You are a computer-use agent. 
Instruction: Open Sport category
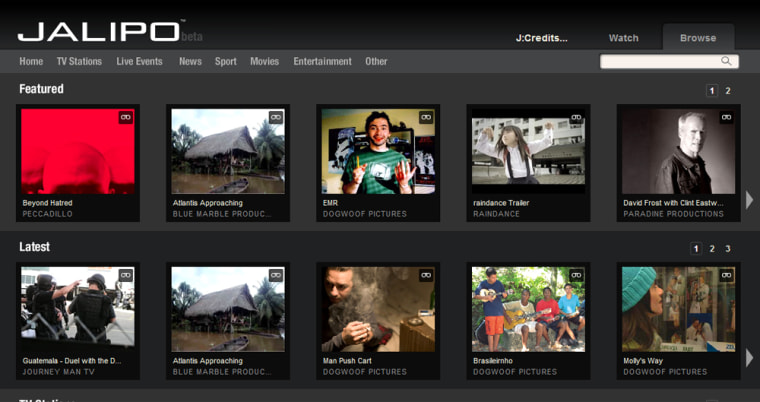[x=226, y=62]
